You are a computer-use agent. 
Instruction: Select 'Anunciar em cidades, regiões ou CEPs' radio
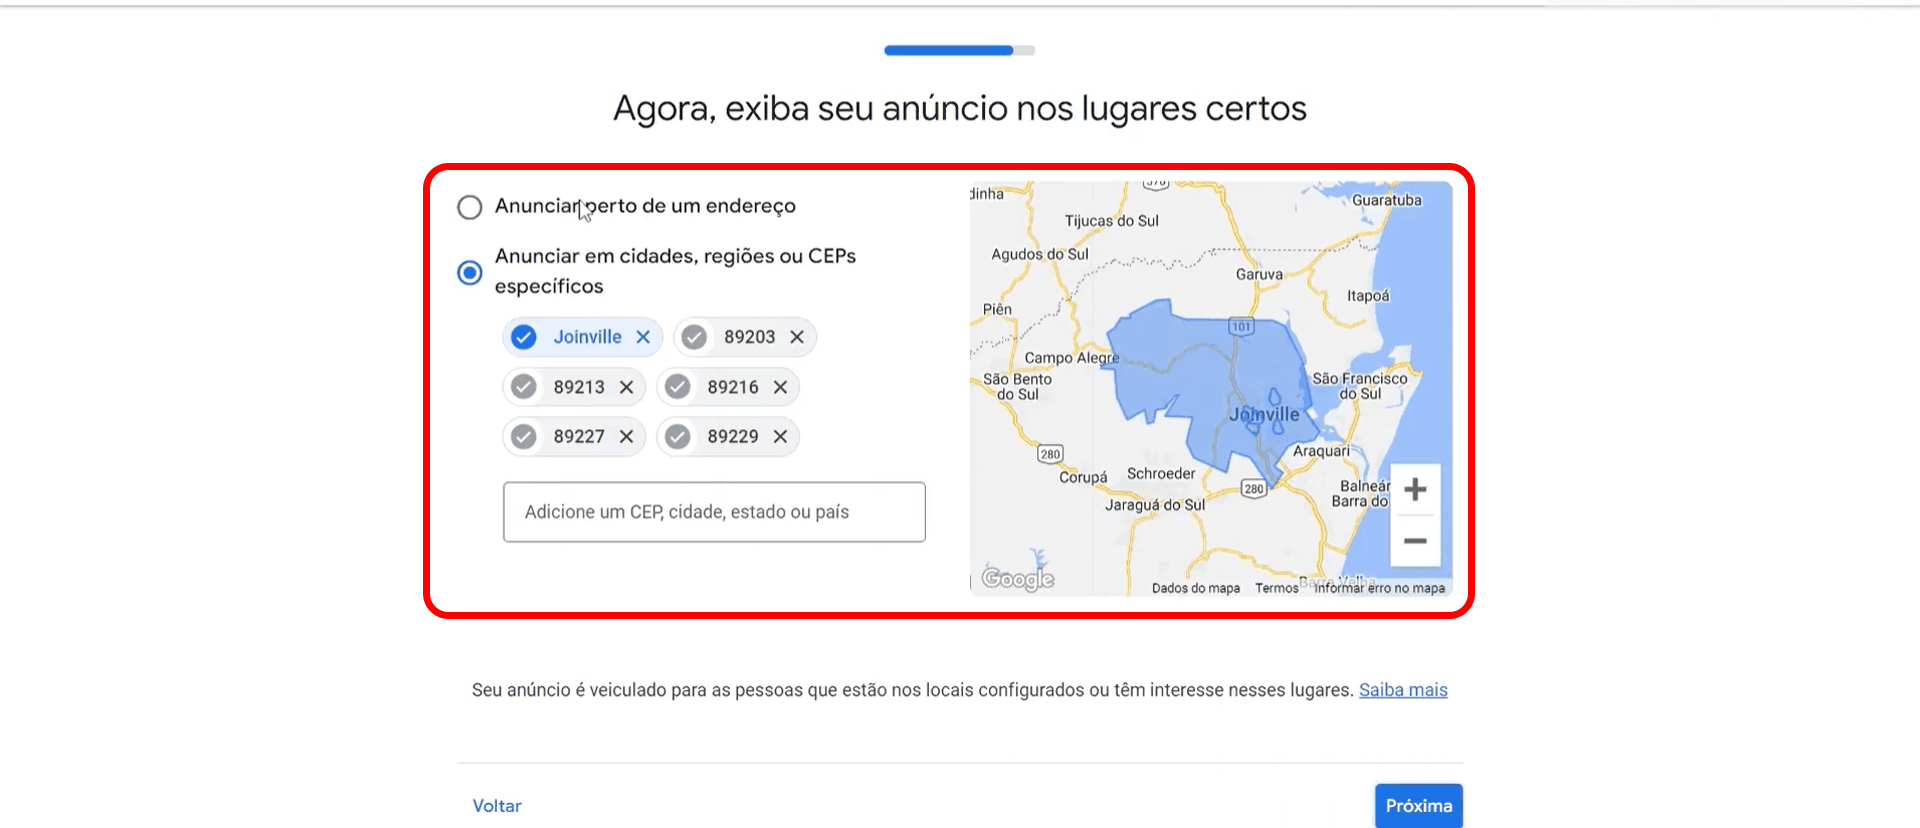[x=470, y=272]
